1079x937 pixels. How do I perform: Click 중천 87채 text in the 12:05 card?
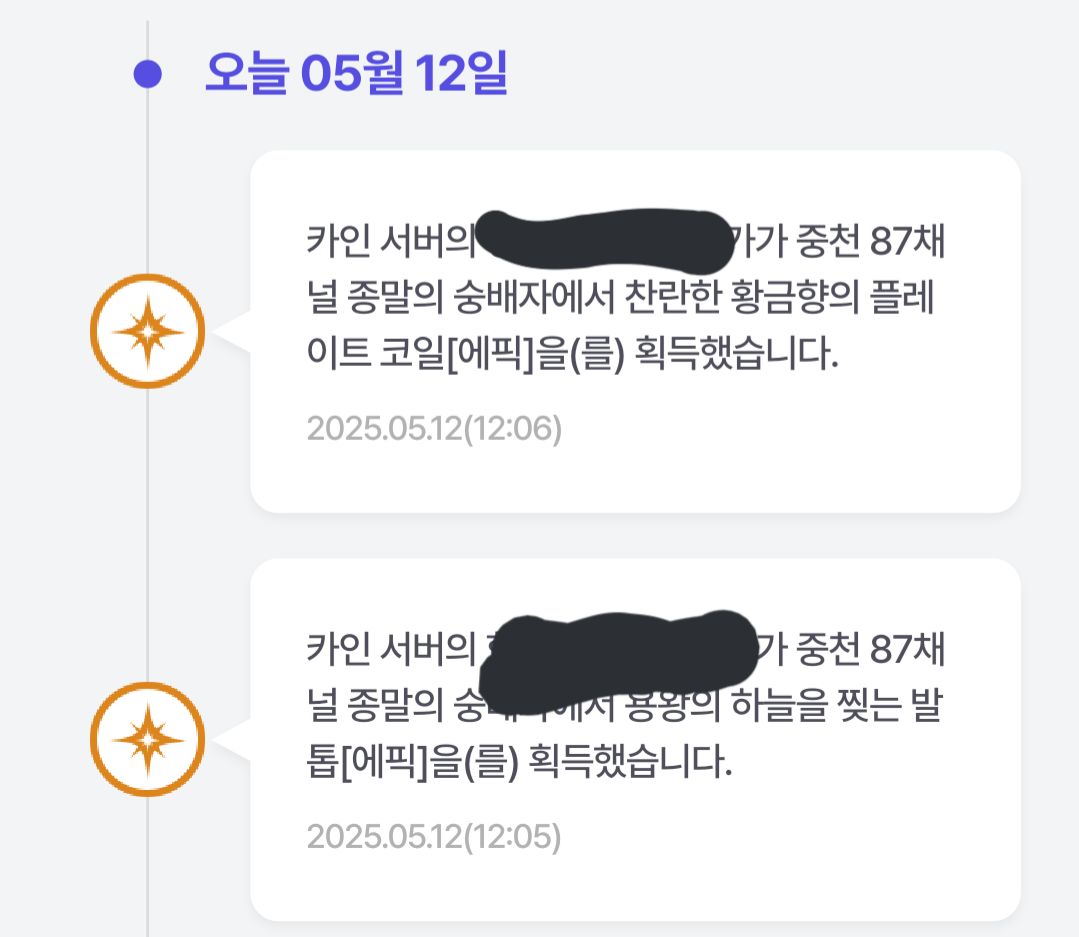(870, 648)
